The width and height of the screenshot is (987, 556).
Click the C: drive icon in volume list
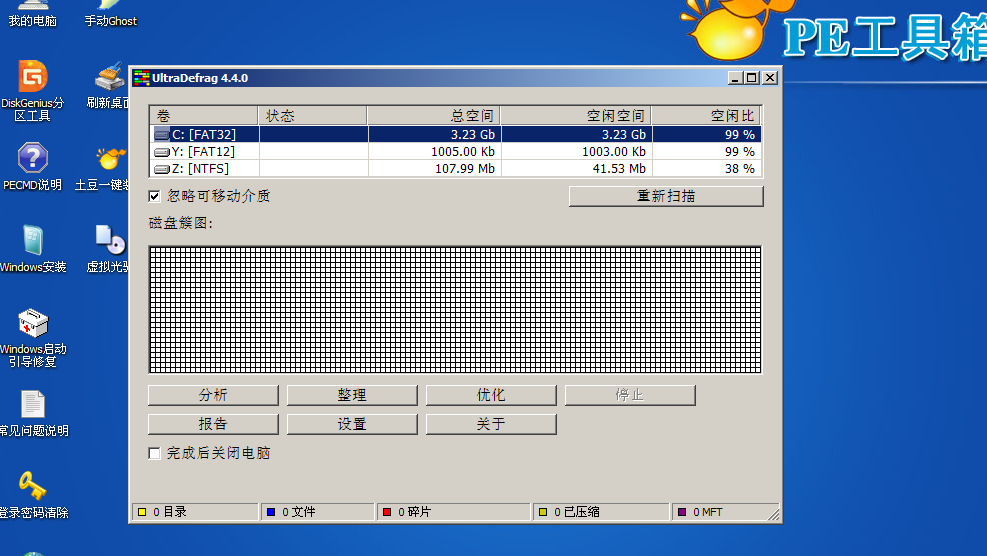162,135
